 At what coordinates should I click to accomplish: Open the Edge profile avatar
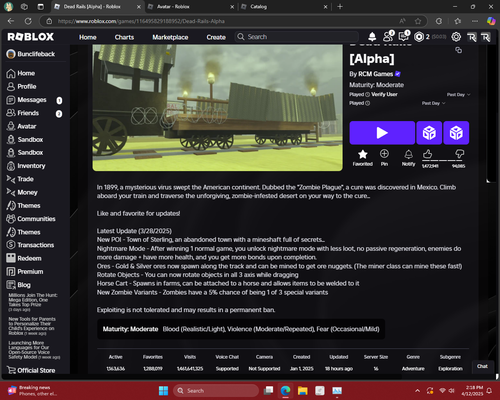[8, 7]
